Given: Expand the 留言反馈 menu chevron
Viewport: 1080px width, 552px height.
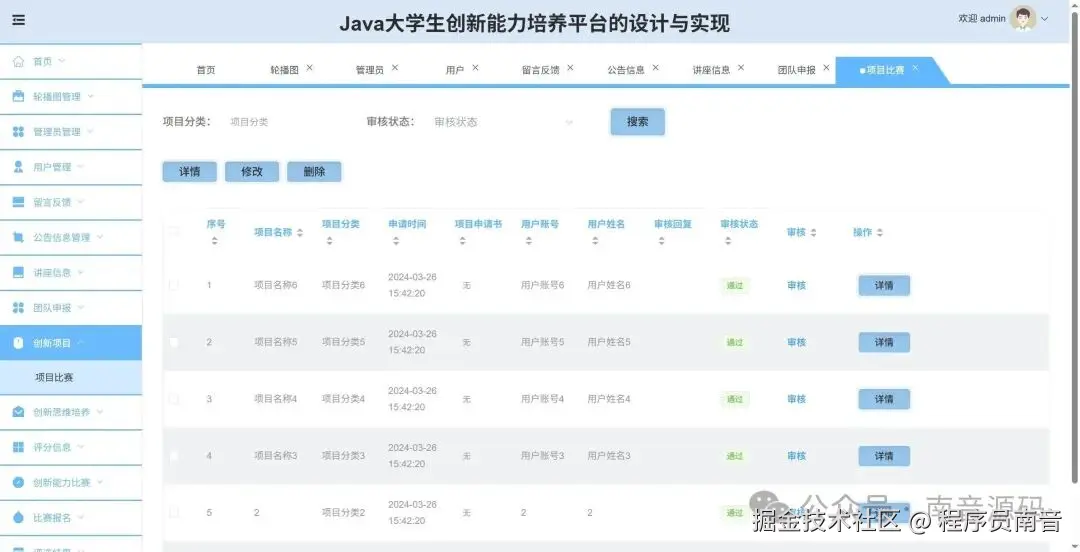Looking at the screenshot, I should click(x=81, y=202).
